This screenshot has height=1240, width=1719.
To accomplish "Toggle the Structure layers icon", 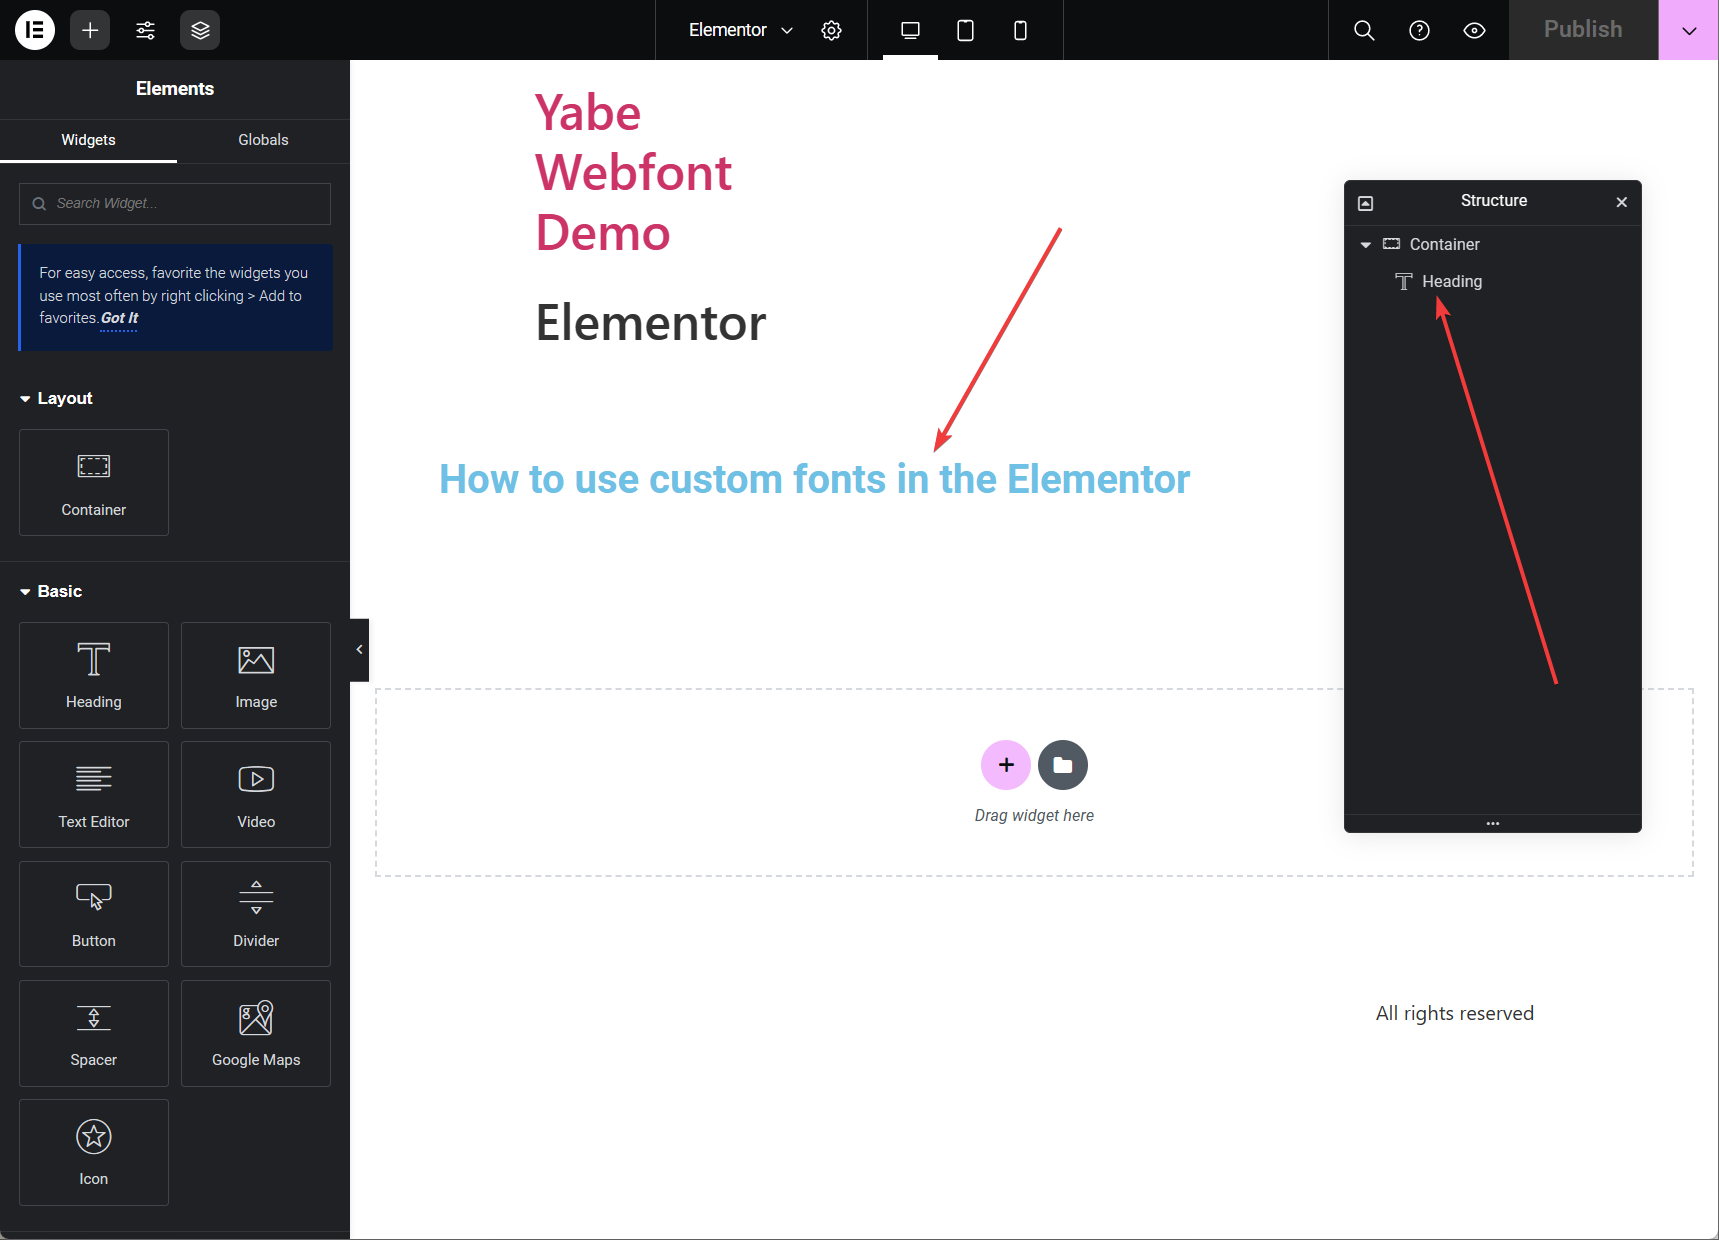I will click(200, 30).
